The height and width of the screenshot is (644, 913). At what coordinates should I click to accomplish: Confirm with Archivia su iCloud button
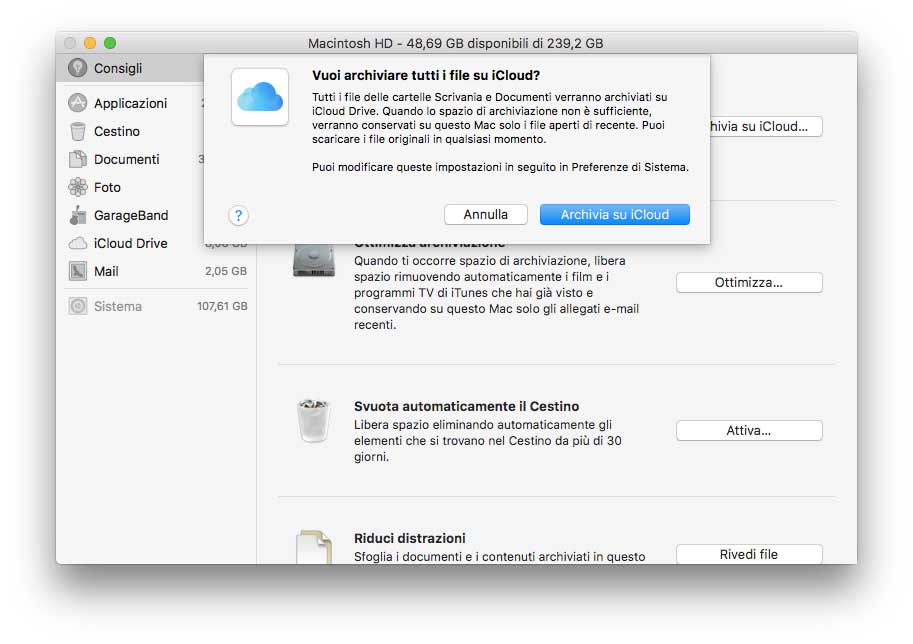[x=615, y=214]
